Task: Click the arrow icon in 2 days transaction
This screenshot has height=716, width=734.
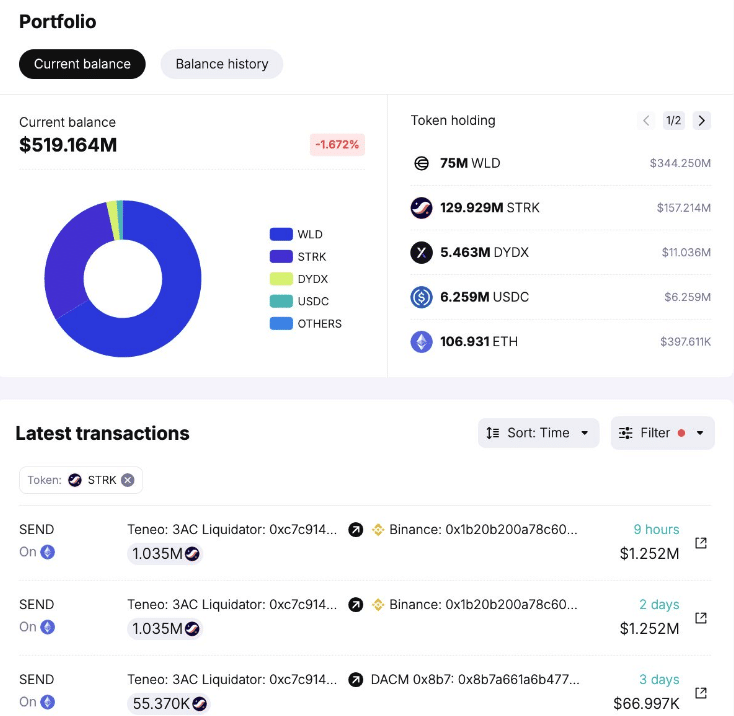Action: [x=356, y=605]
